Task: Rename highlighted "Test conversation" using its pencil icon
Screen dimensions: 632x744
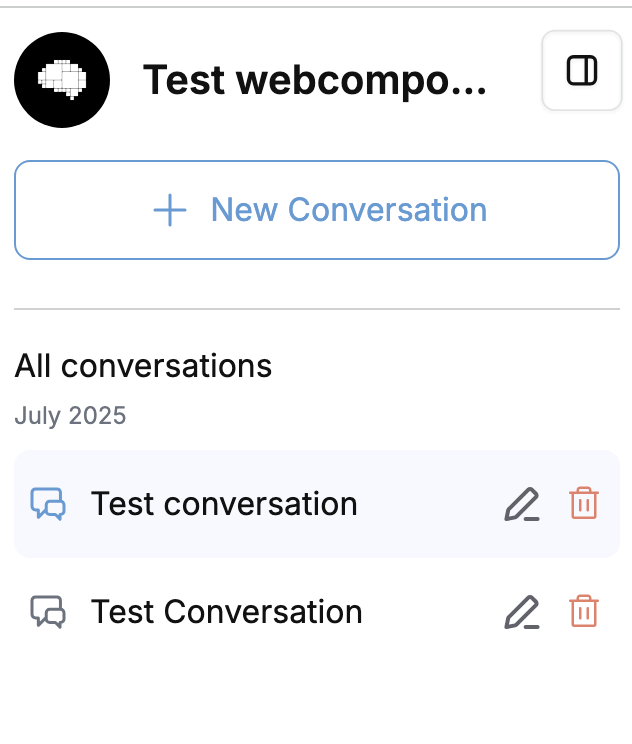Action: 521,504
